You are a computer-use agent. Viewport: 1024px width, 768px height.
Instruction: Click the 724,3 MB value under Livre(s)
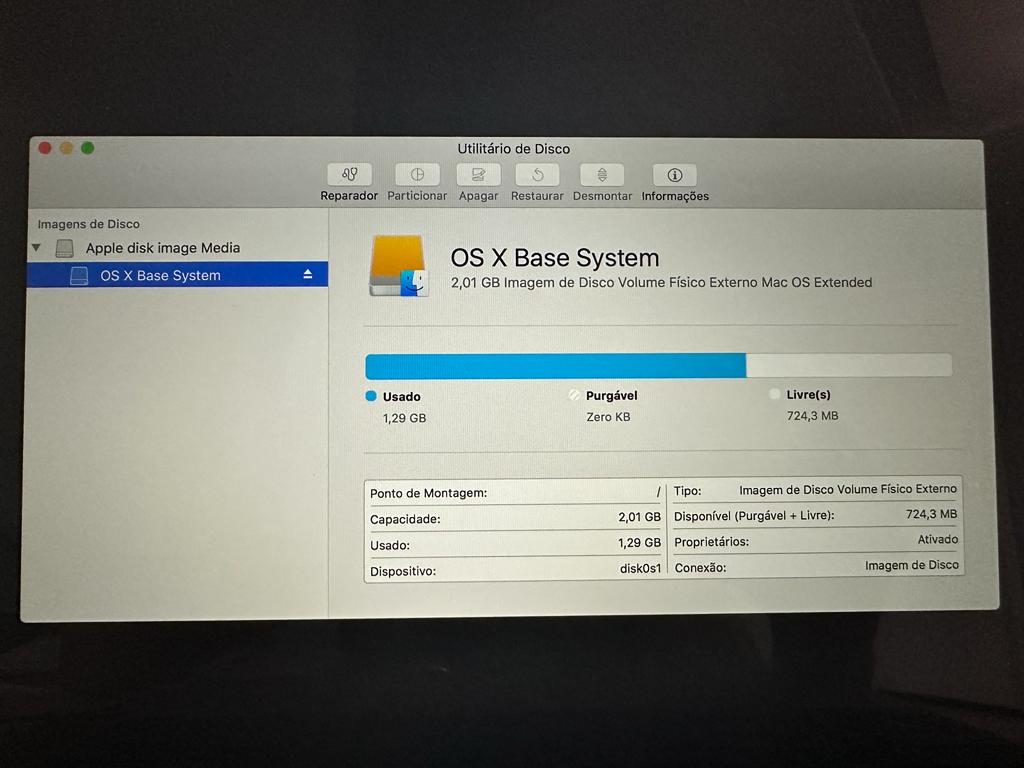click(x=812, y=415)
